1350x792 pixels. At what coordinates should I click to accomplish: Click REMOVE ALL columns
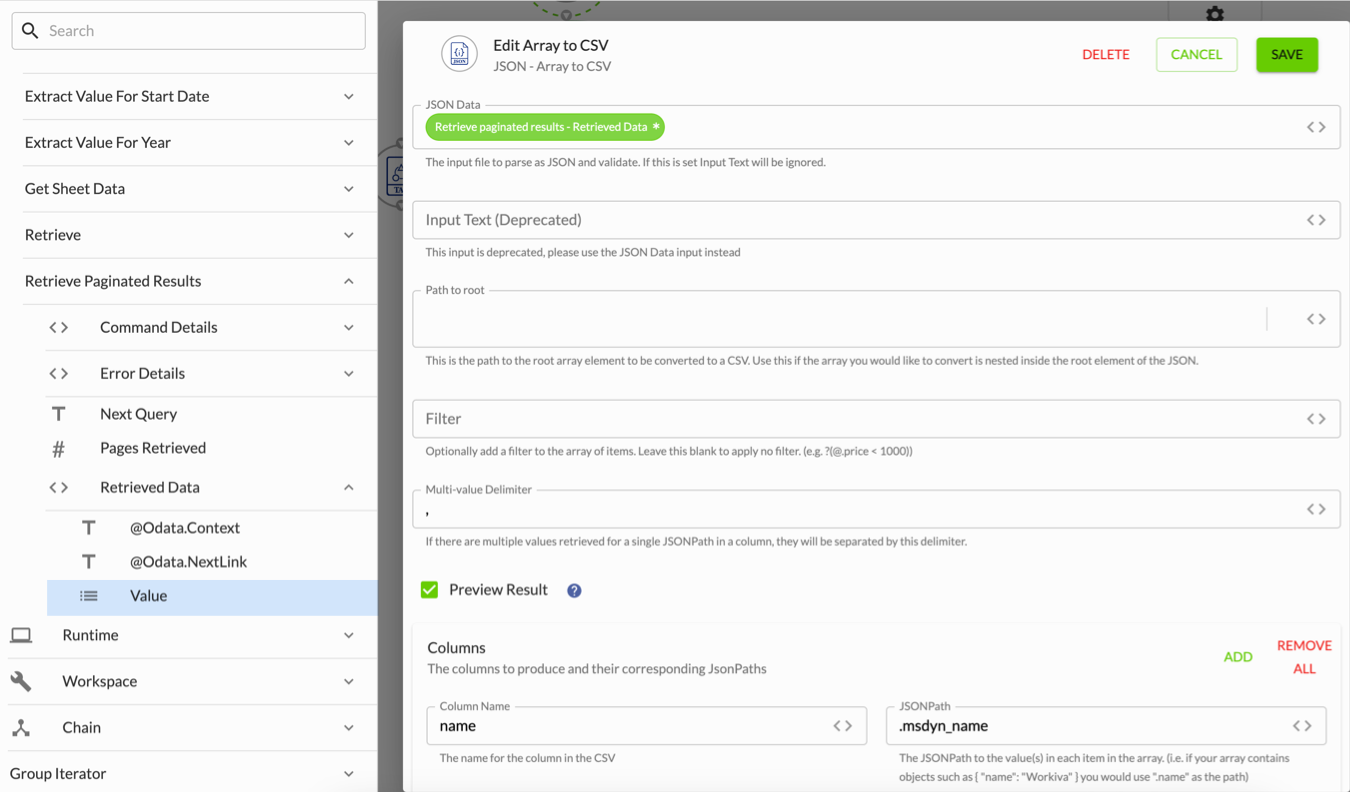point(1304,657)
